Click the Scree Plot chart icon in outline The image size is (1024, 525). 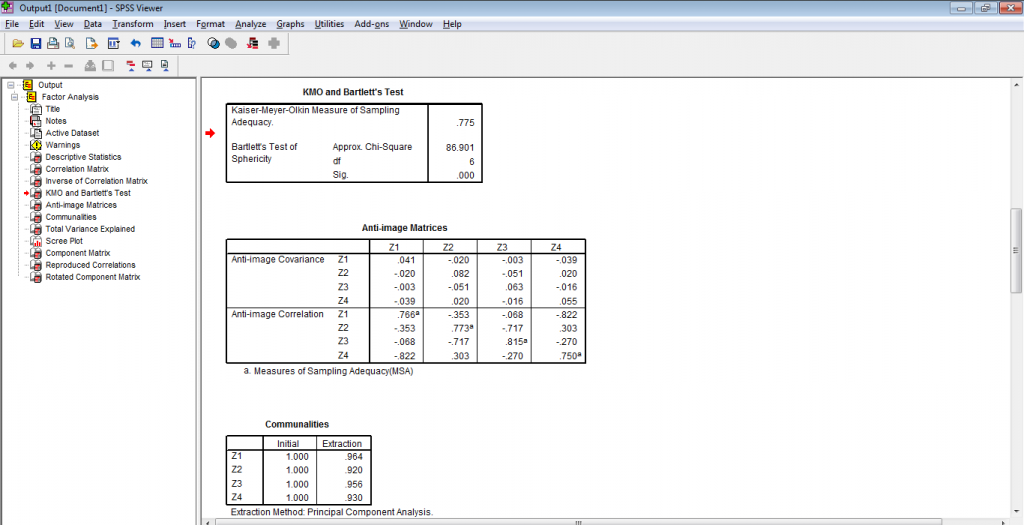point(36,241)
